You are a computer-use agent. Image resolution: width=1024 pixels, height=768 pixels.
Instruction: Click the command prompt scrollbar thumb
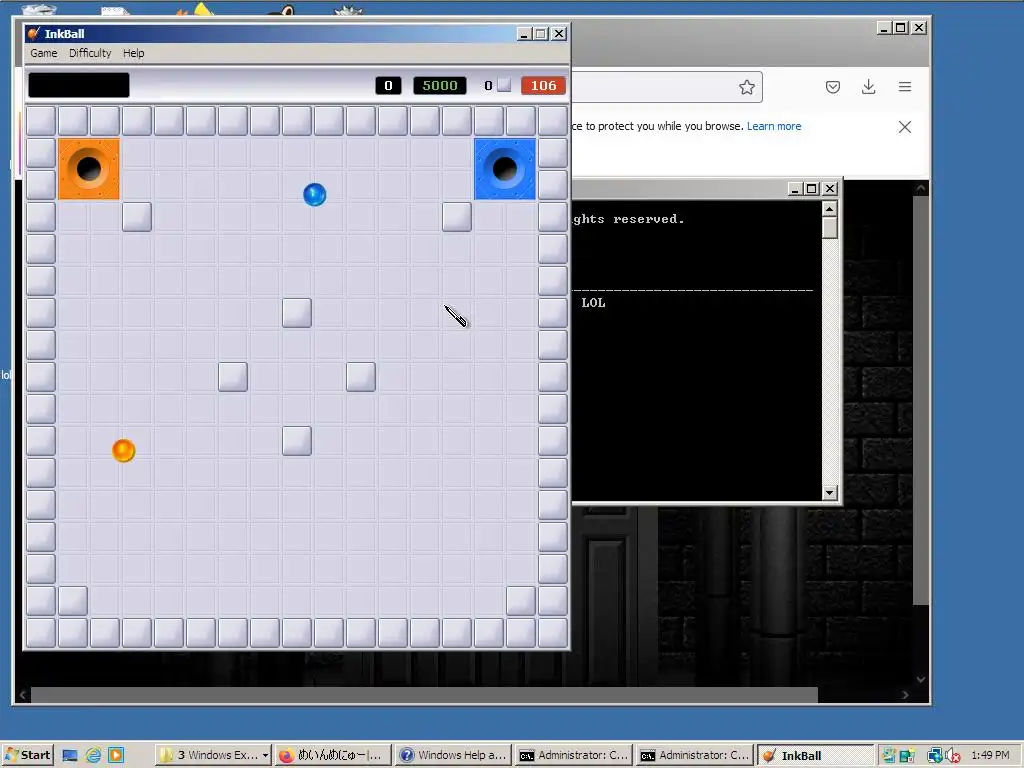pos(829,228)
